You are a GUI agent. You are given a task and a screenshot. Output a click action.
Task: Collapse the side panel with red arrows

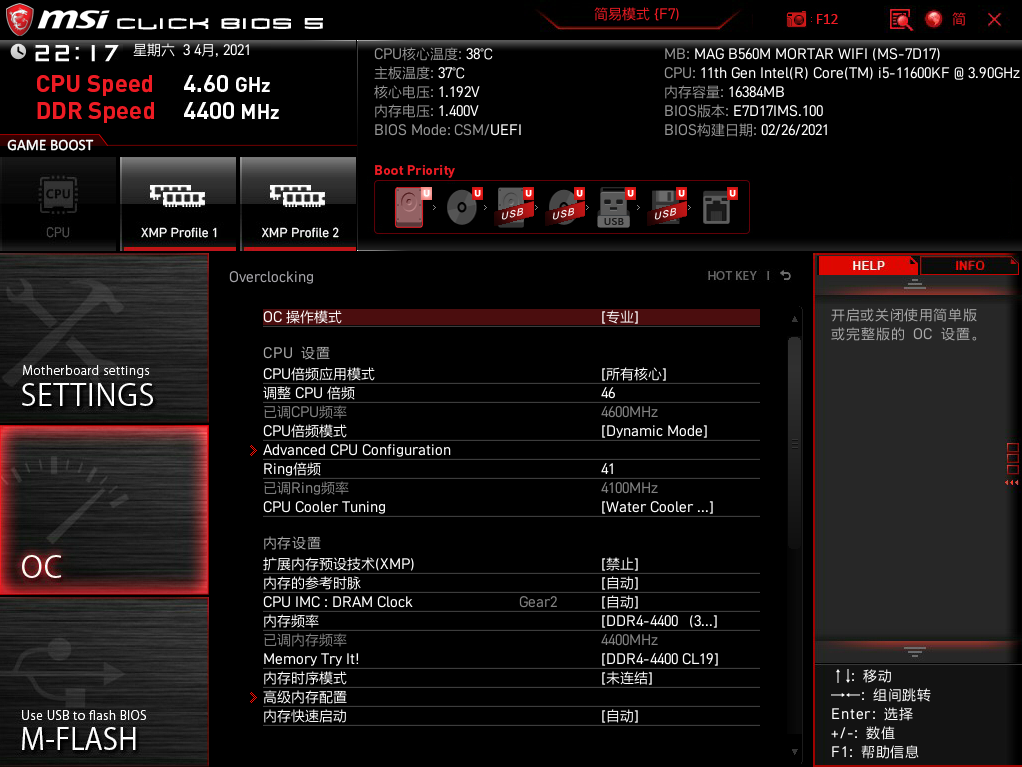pos(1012,482)
